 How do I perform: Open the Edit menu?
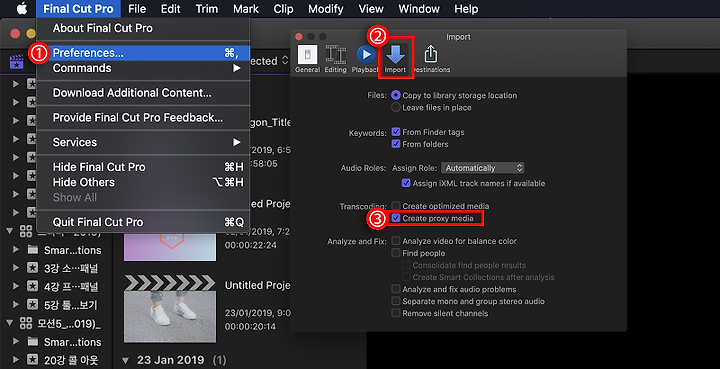pos(170,9)
